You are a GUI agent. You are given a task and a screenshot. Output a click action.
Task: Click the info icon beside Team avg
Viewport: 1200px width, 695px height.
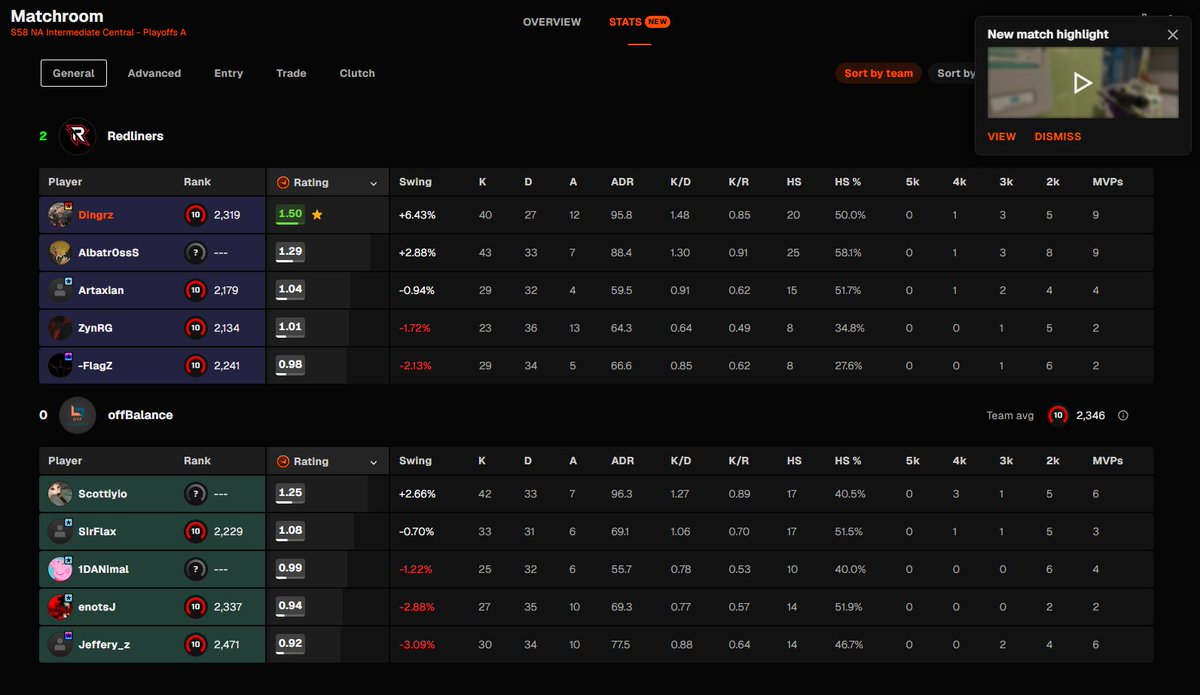[1123, 415]
